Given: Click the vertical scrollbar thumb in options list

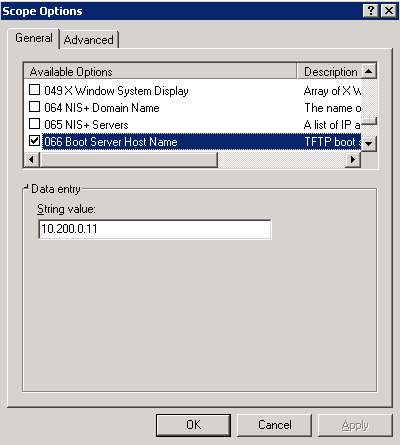Looking at the screenshot, I should pos(369,121).
